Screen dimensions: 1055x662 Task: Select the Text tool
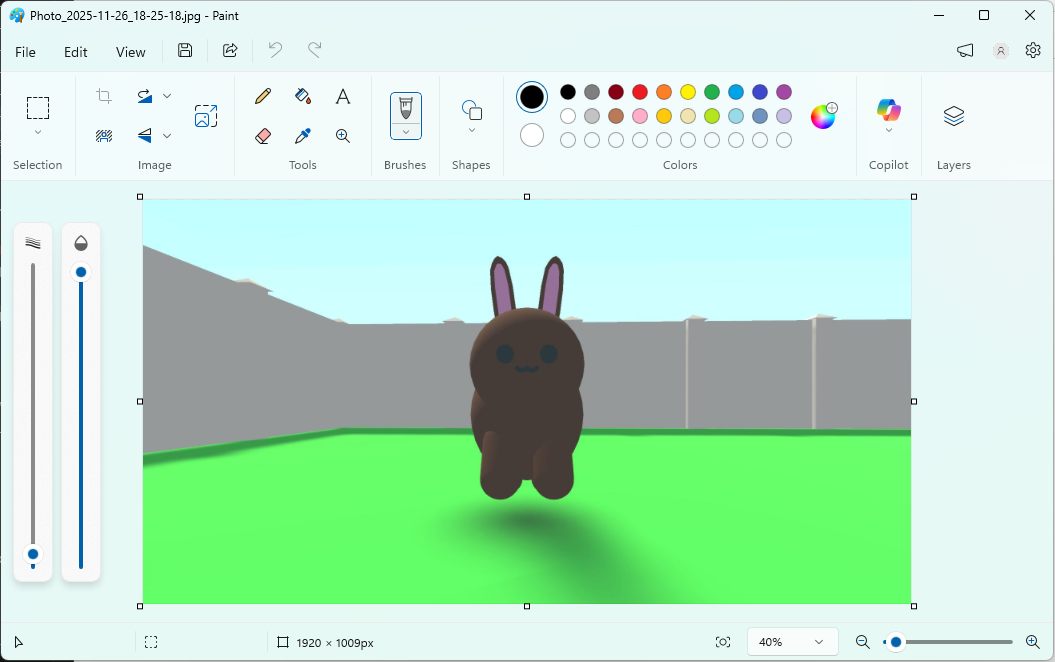tap(343, 96)
